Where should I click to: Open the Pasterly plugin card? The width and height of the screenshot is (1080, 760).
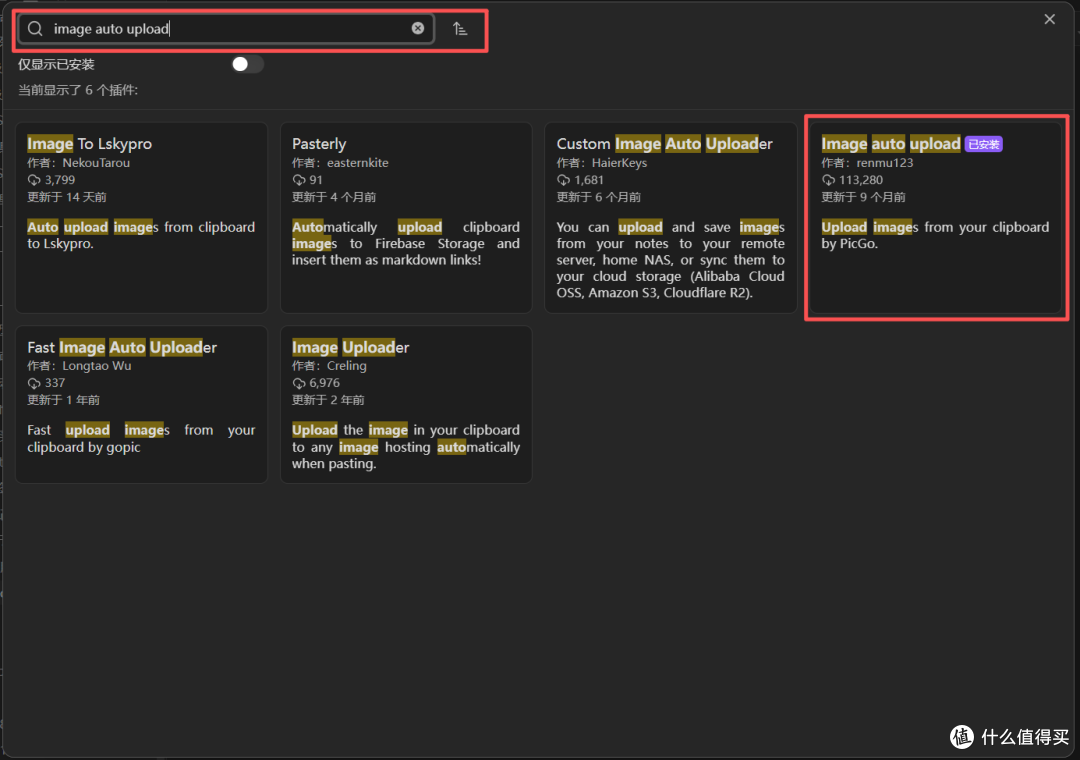[x=406, y=218]
